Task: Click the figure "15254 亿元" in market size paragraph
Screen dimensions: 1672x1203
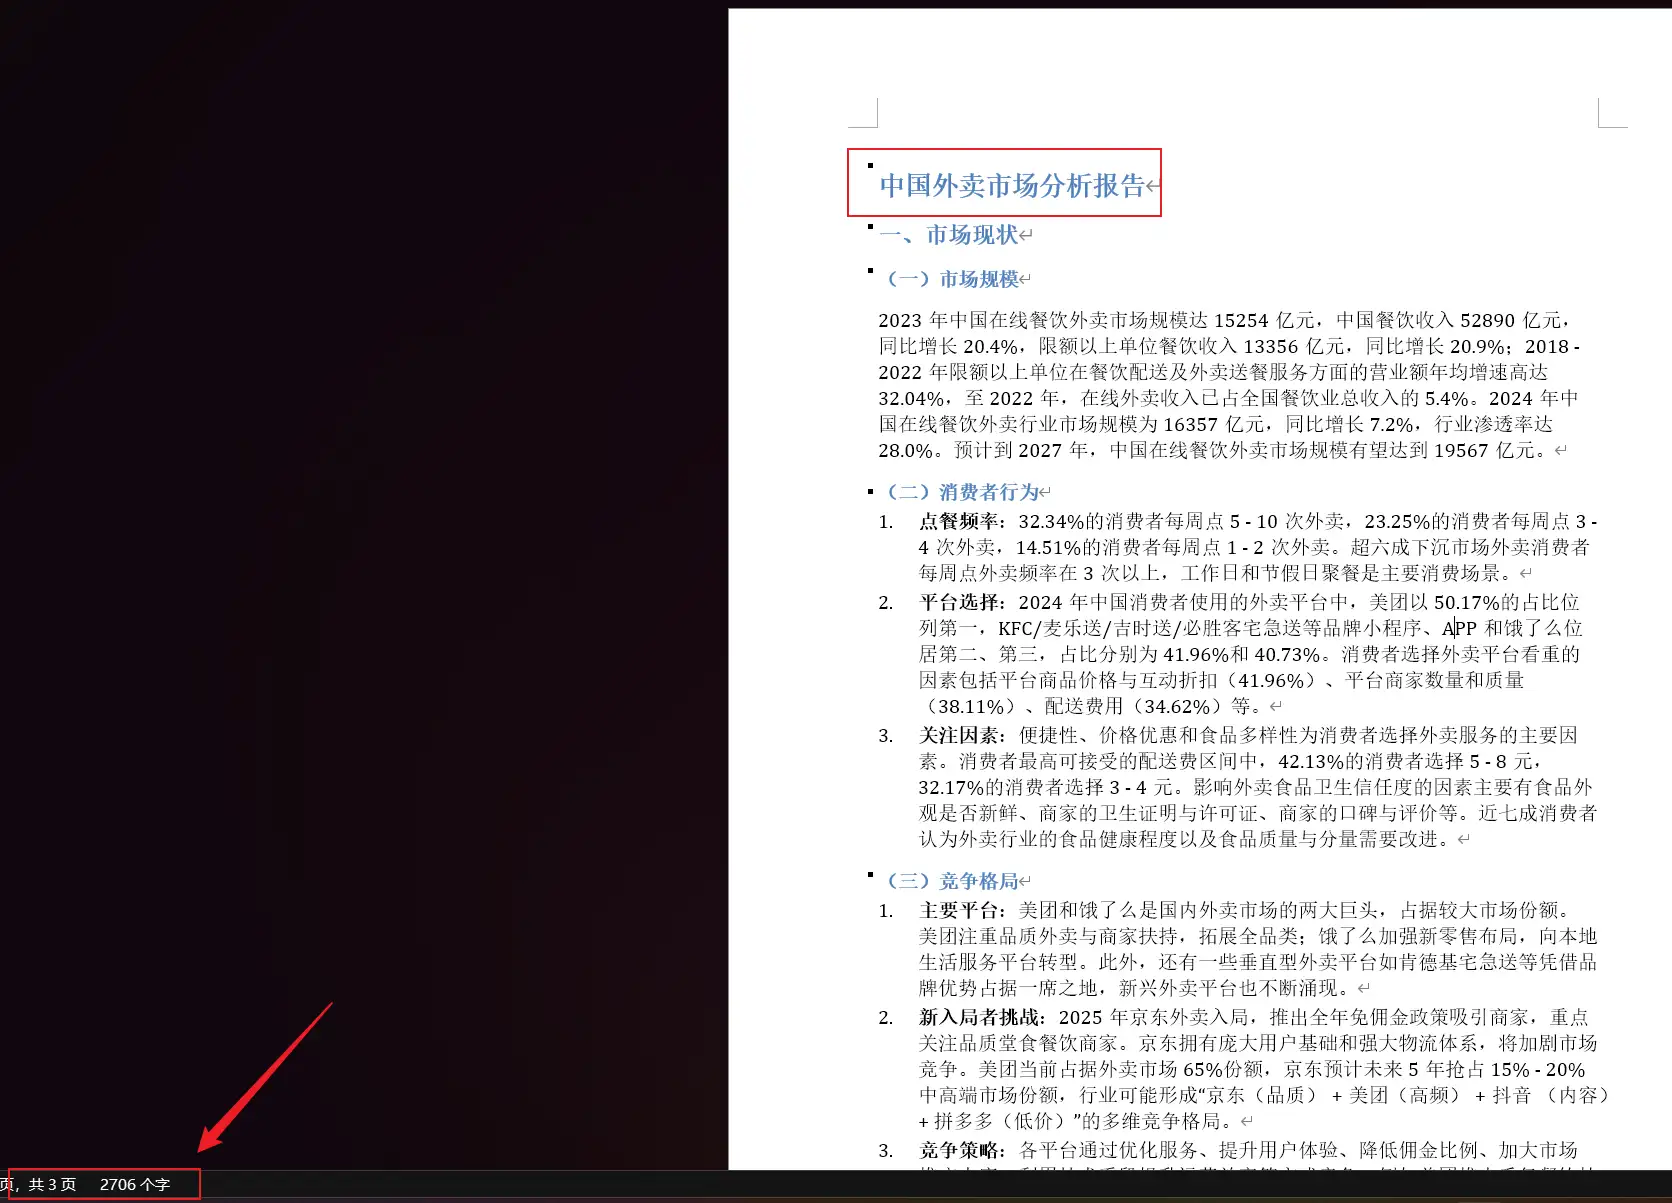Action: tap(1265, 320)
